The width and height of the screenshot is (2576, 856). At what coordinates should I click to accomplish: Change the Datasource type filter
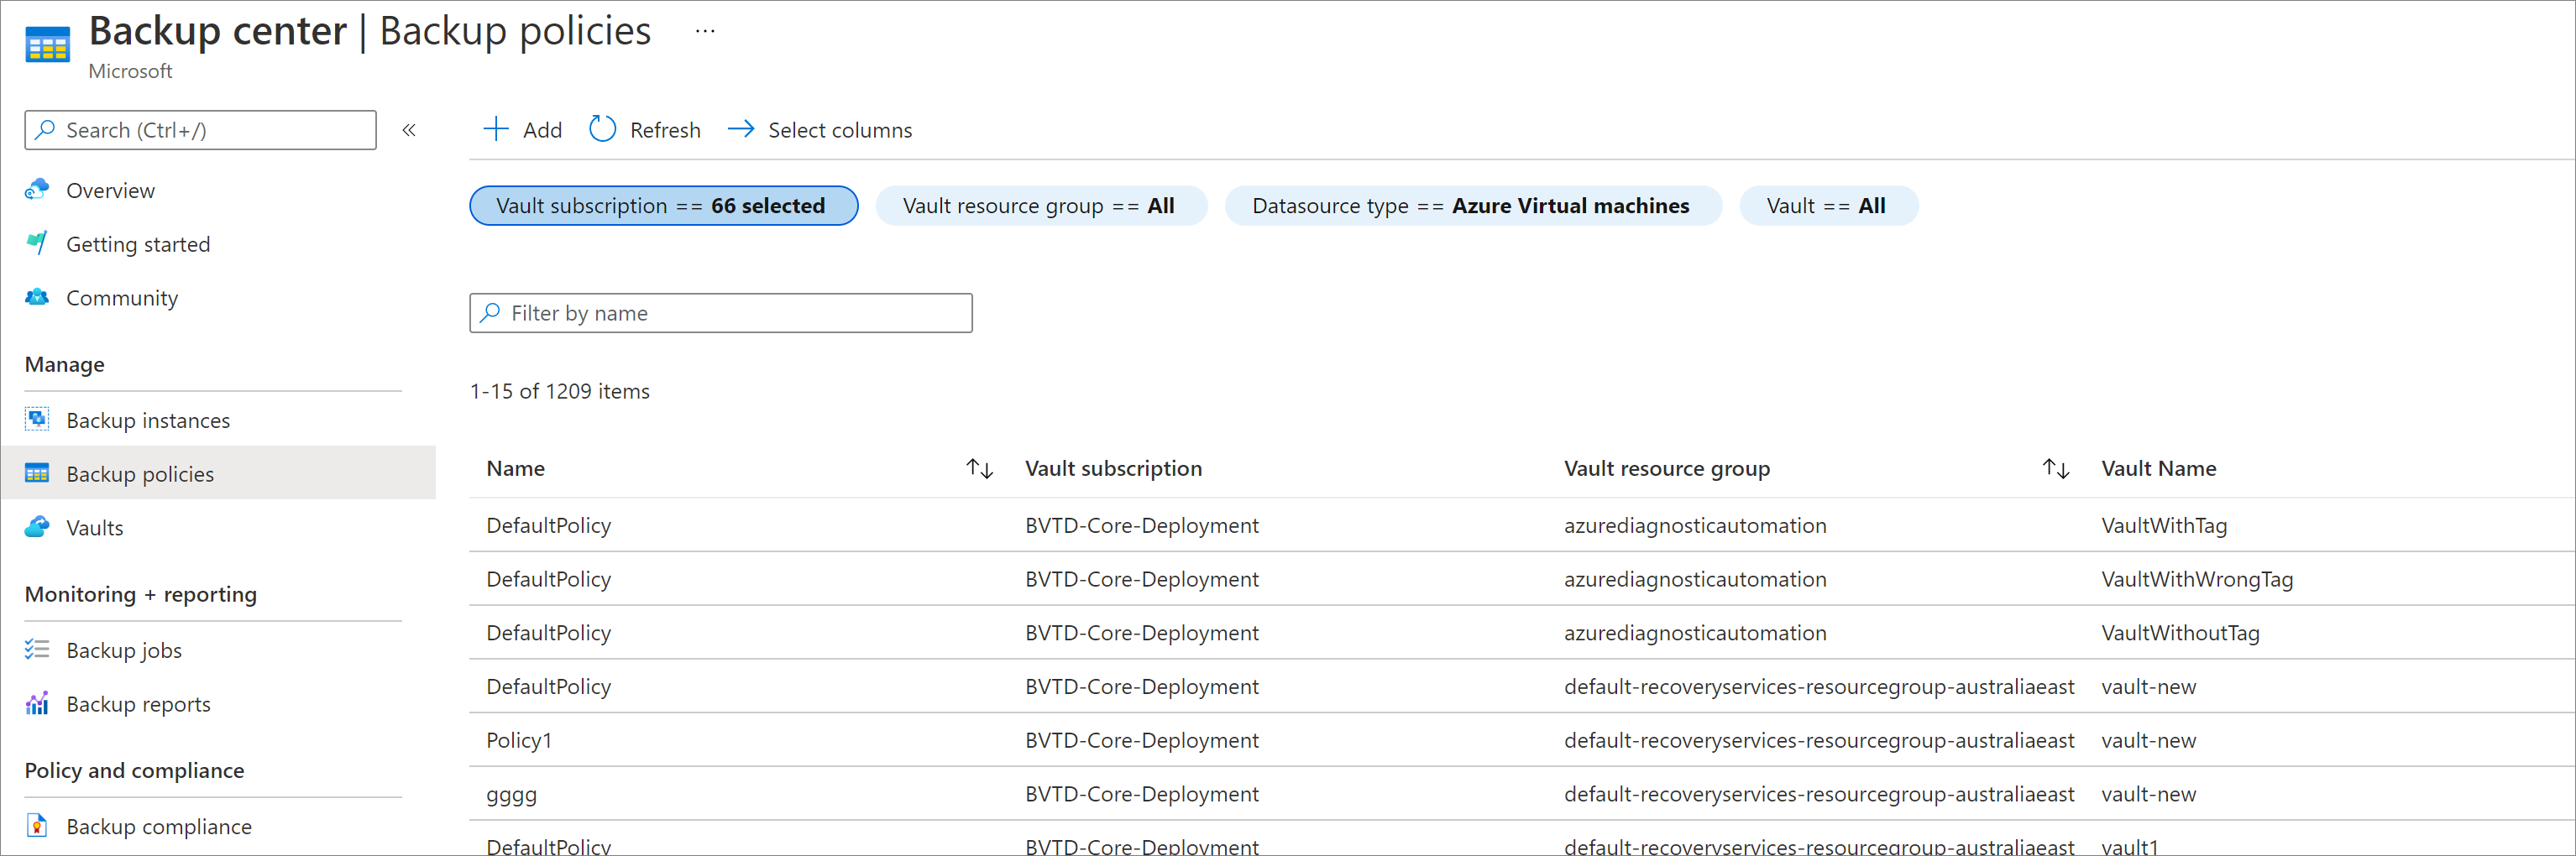coord(1472,206)
